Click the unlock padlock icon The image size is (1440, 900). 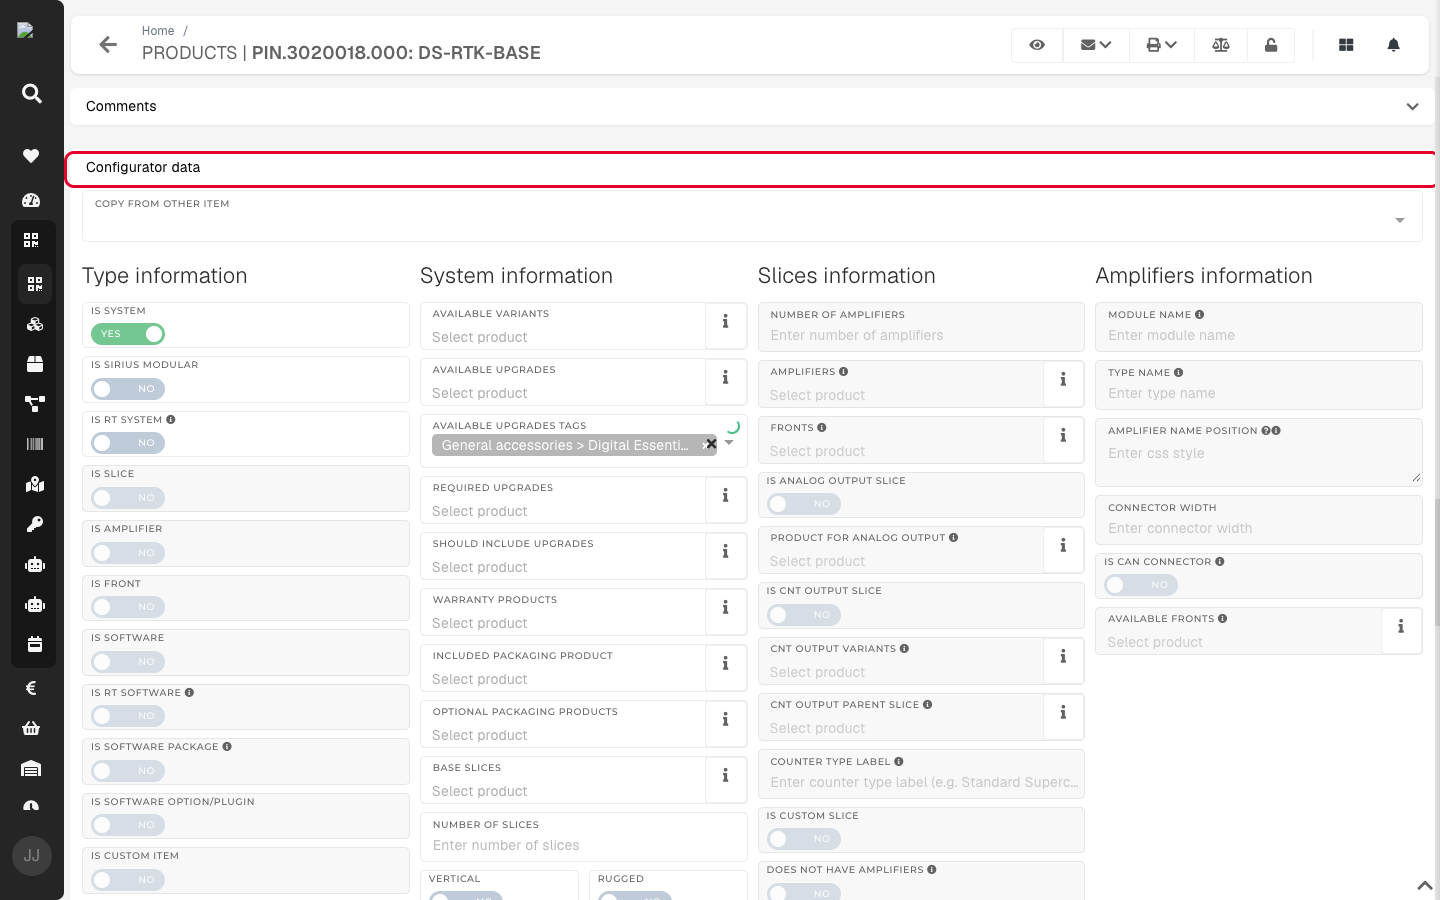[1271, 45]
